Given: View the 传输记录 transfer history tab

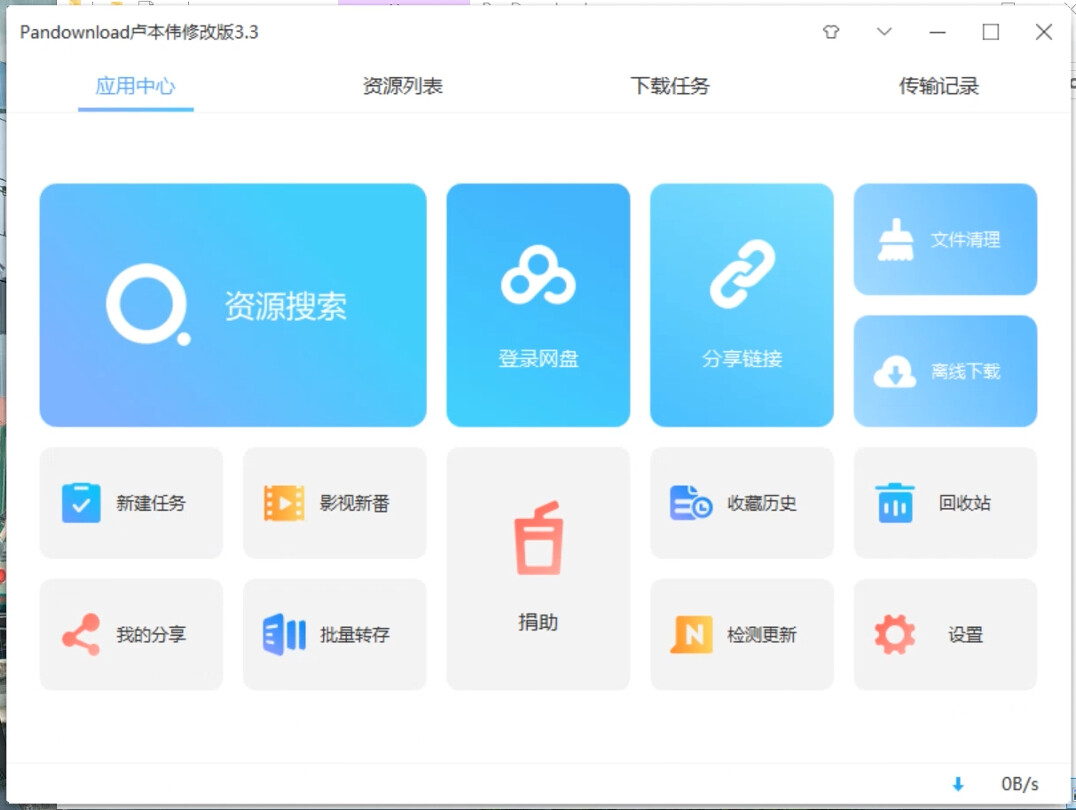Looking at the screenshot, I should click(937, 87).
